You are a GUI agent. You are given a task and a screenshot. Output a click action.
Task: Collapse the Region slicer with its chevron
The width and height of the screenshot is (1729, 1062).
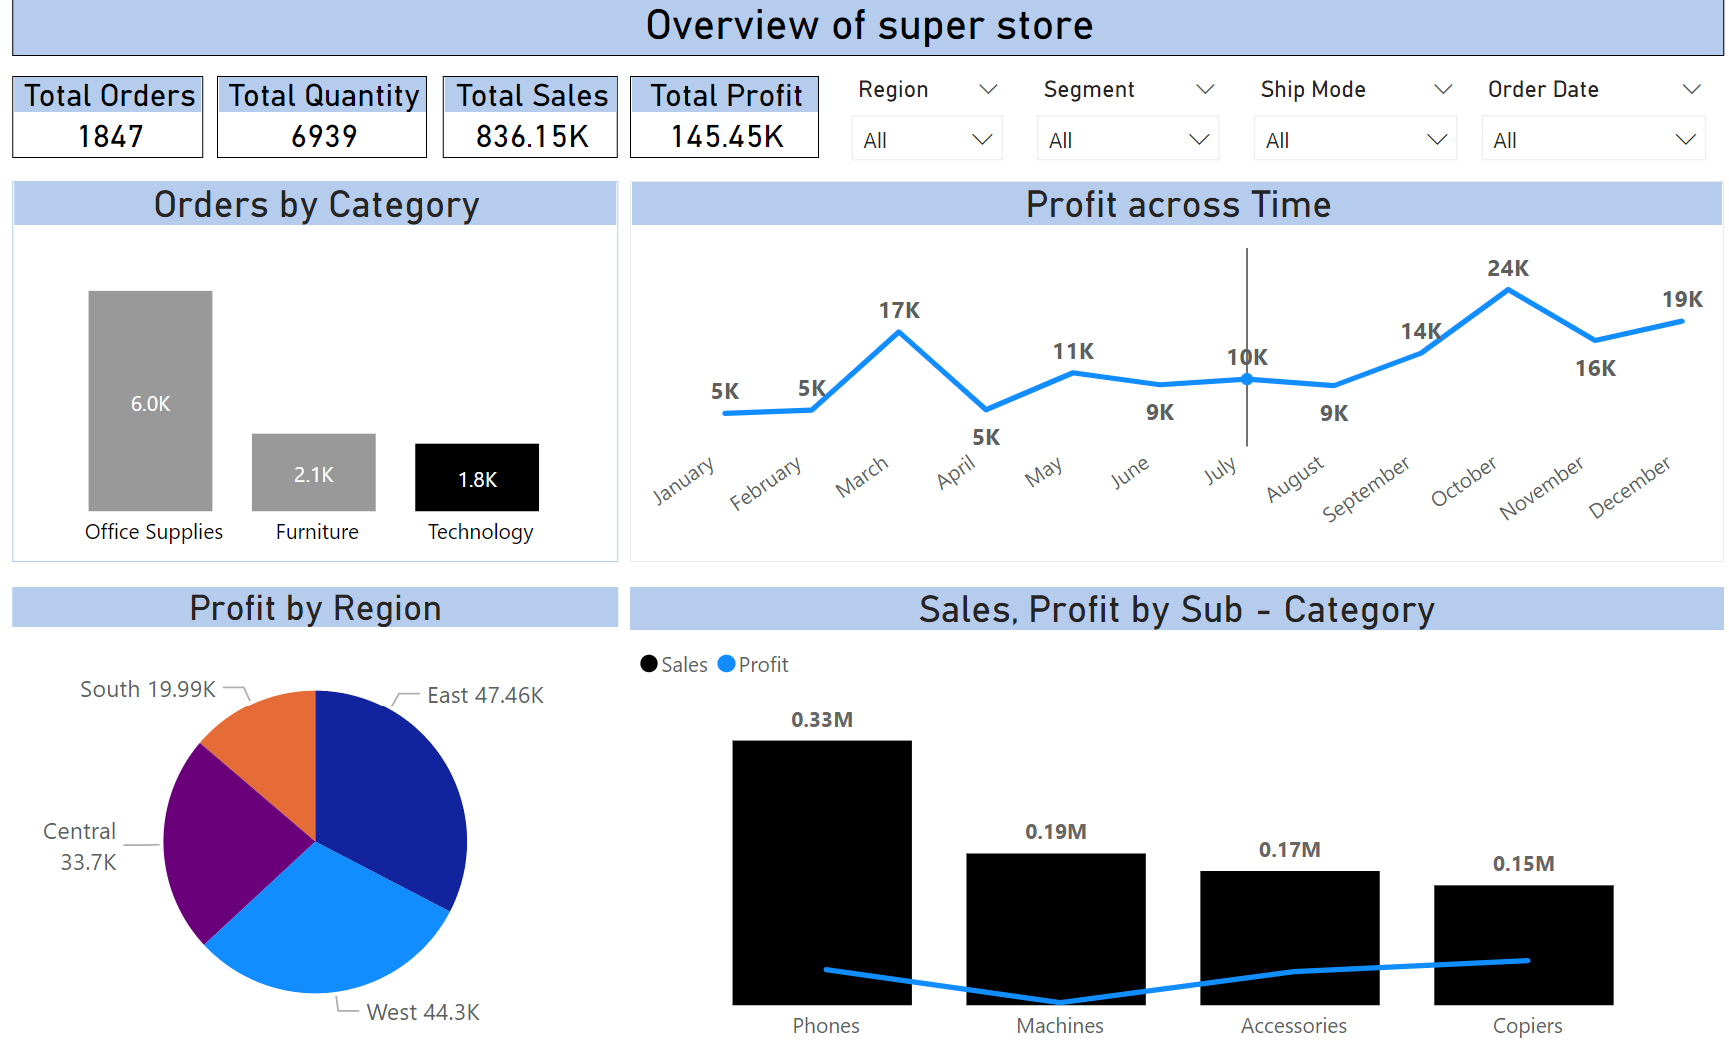pos(990,89)
